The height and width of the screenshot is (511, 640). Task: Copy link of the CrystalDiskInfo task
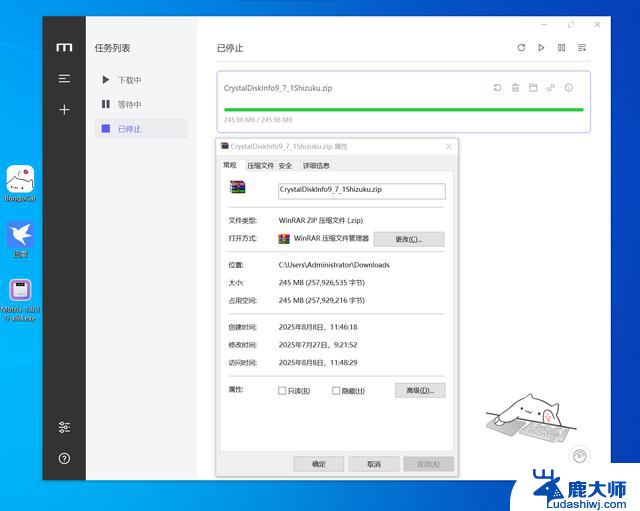(x=551, y=88)
